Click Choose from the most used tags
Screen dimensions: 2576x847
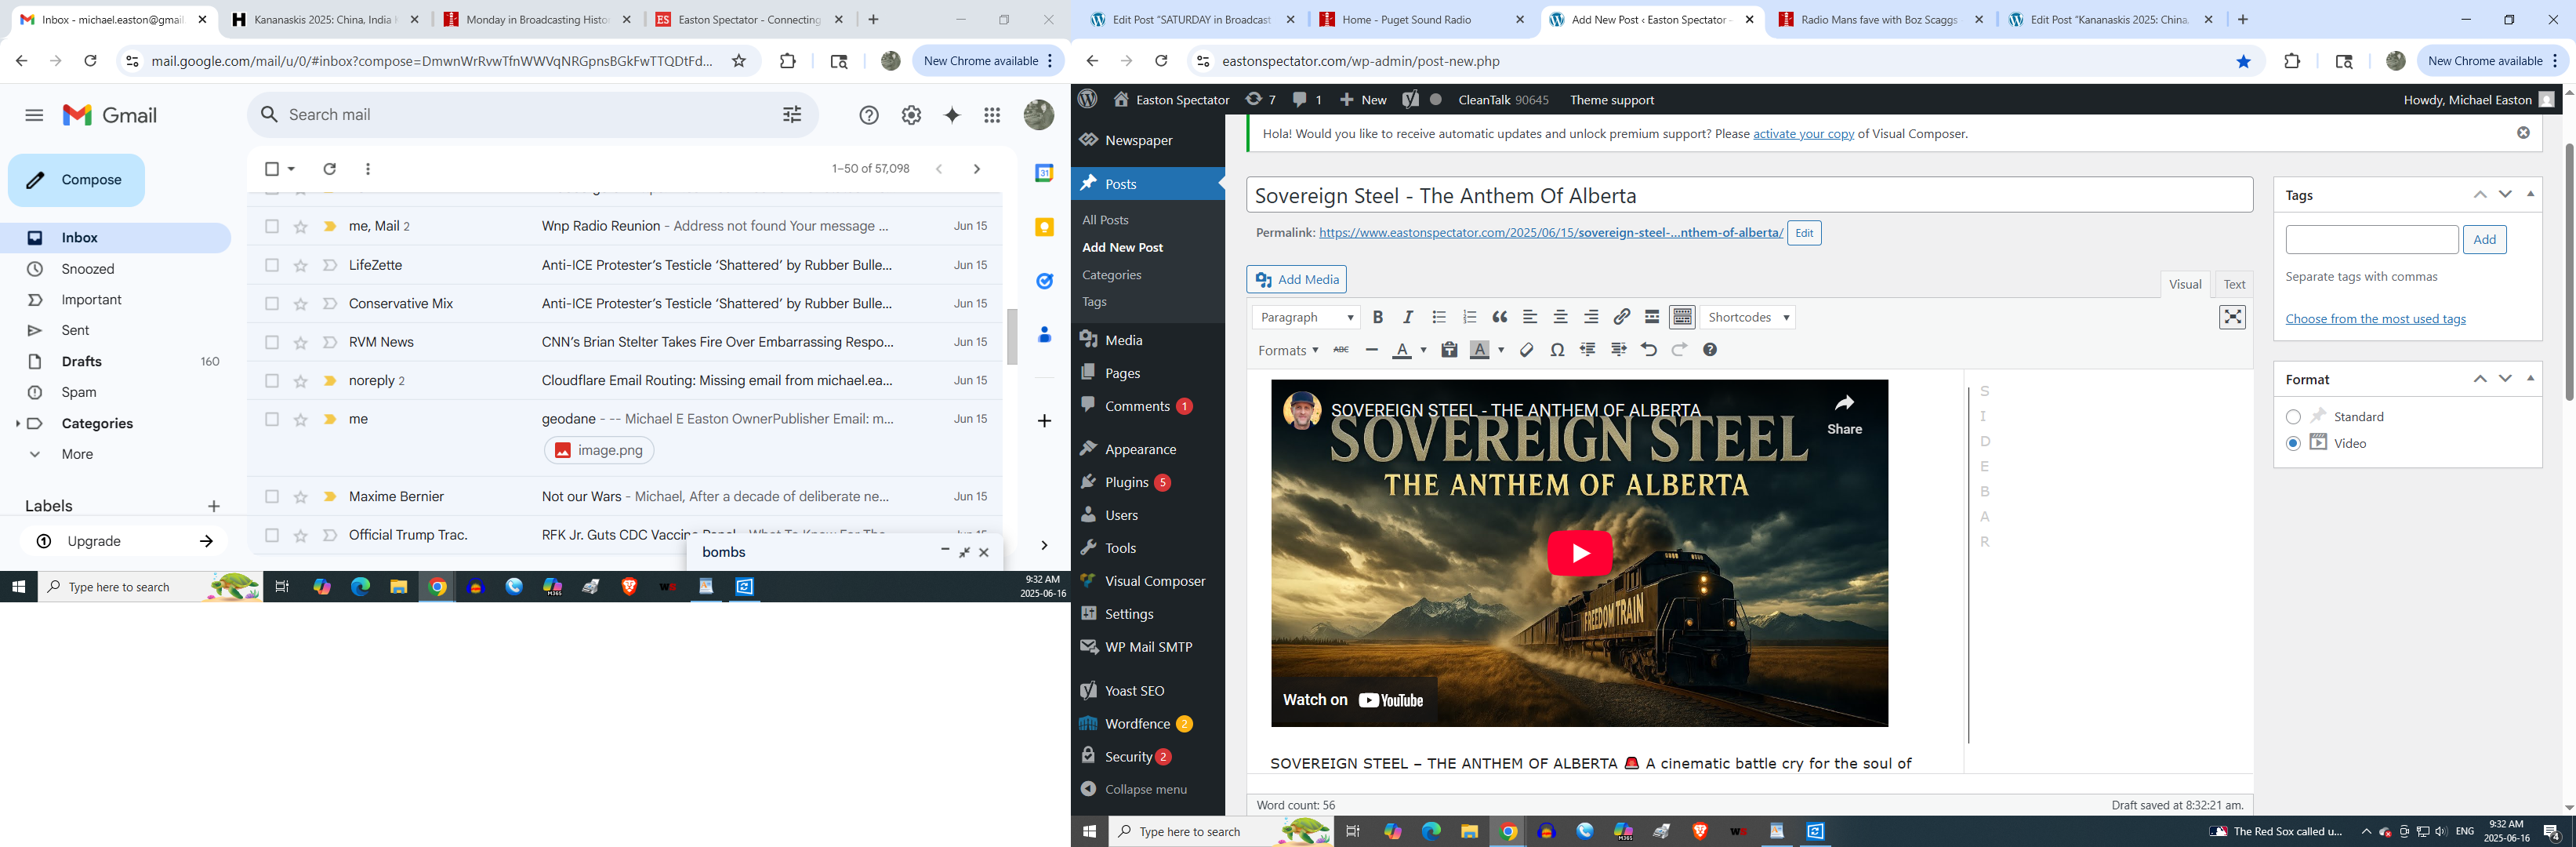click(x=2375, y=319)
